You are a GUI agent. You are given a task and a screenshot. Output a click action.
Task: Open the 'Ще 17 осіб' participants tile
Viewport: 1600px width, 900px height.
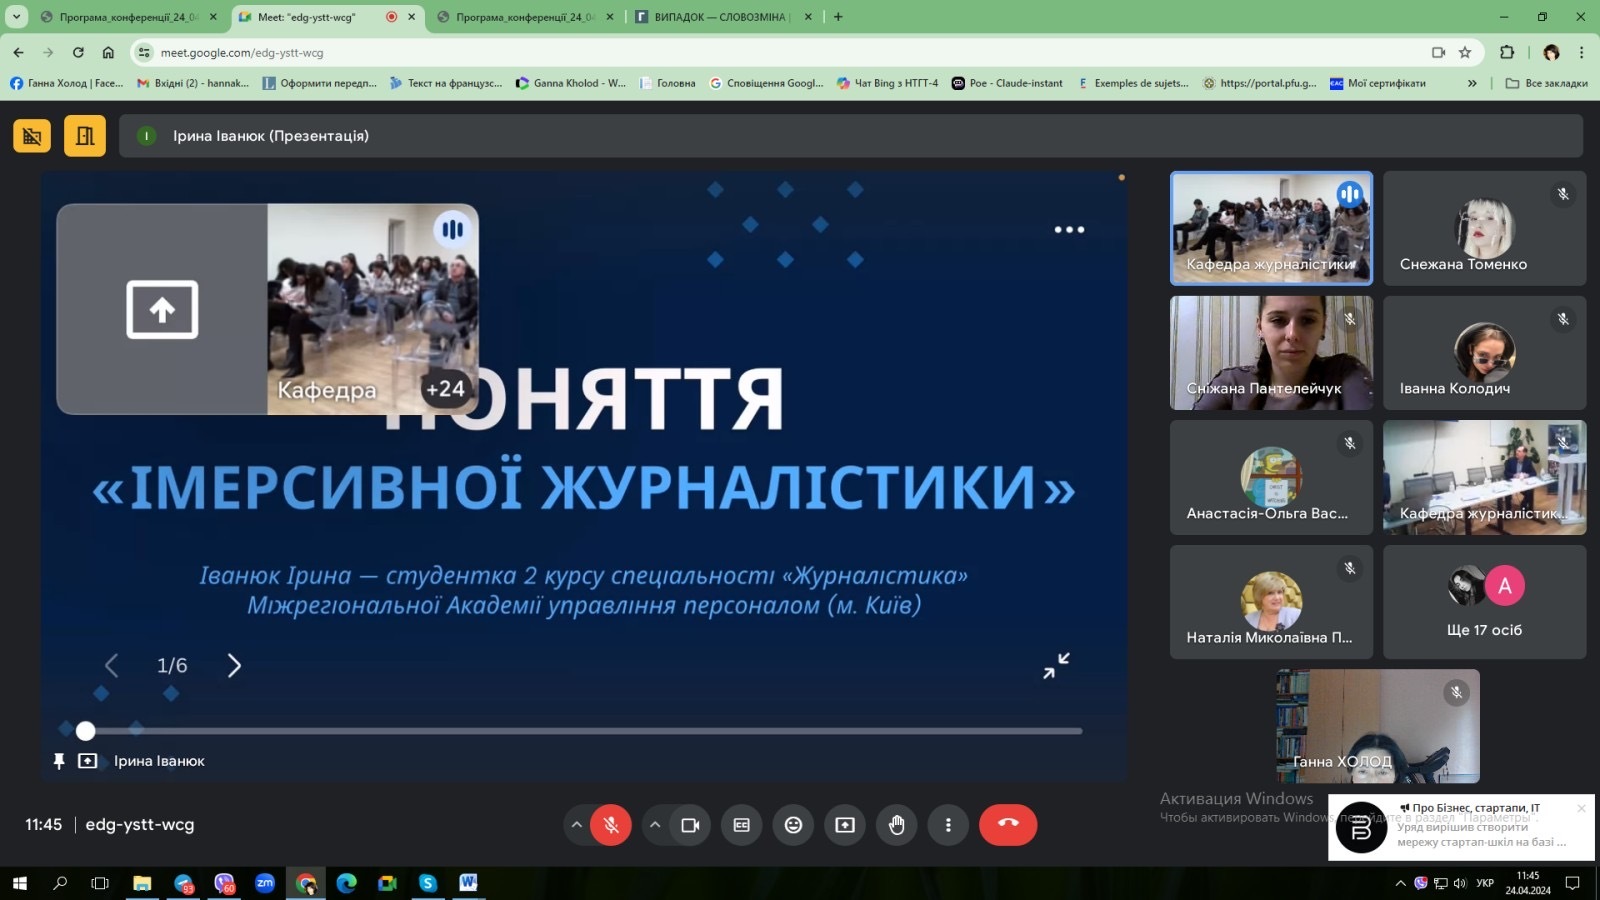pyautogui.click(x=1484, y=602)
